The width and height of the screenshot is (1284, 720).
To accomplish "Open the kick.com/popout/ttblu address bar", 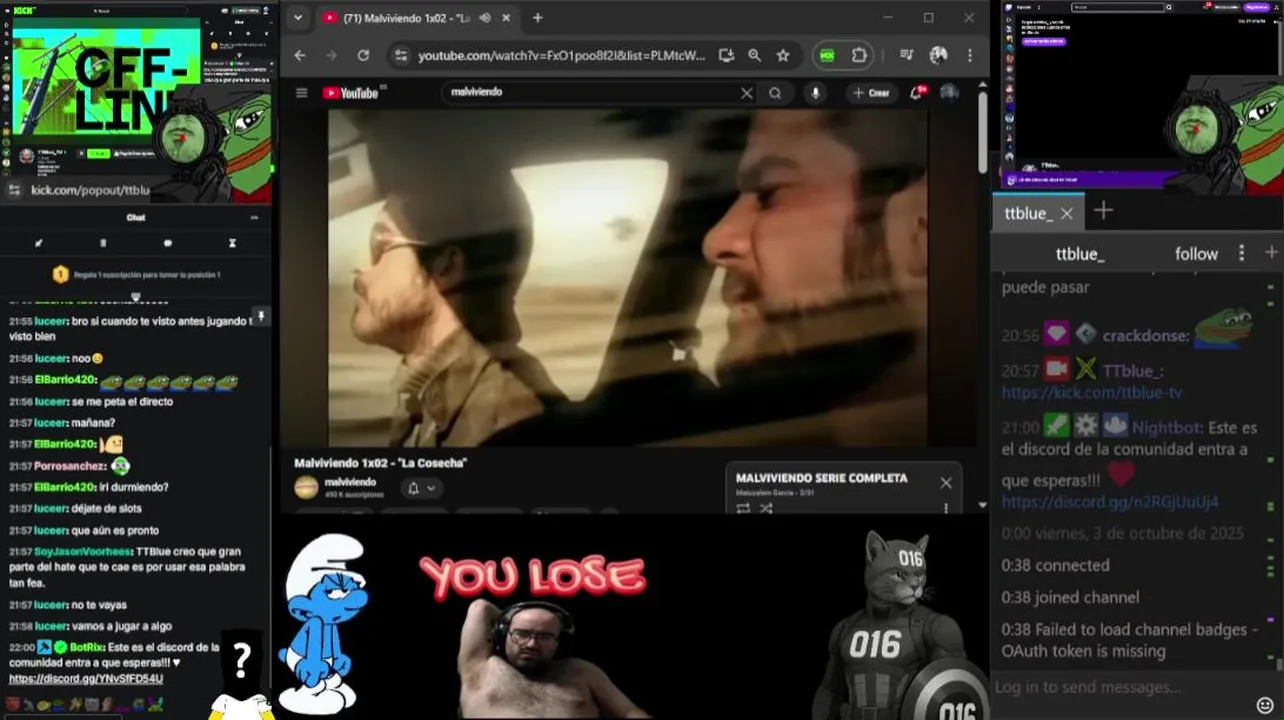I will click(90, 190).
